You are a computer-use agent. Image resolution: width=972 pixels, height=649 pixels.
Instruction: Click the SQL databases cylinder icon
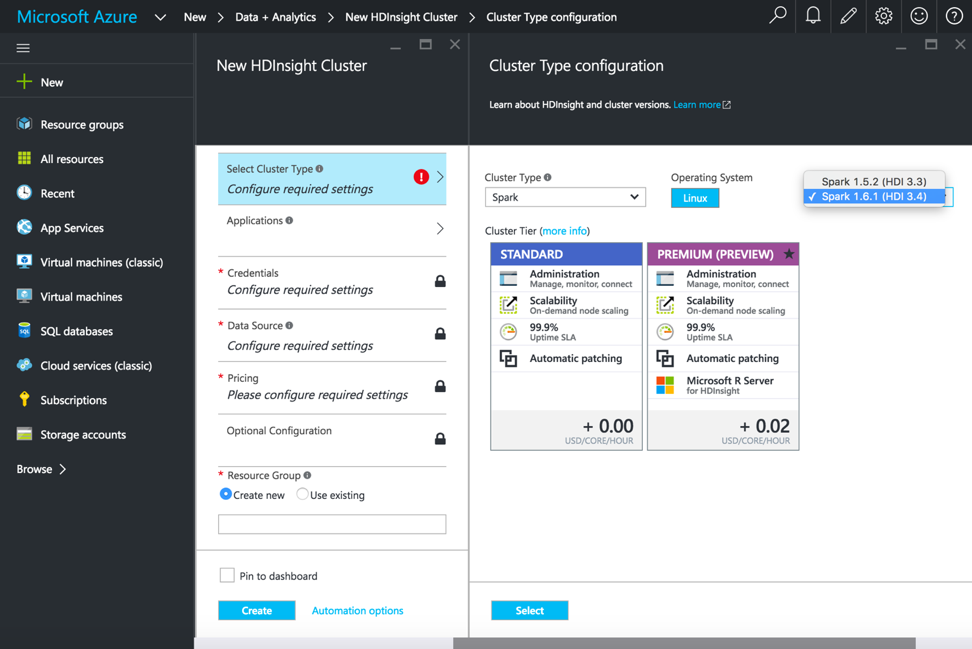(x=24, y=330)
